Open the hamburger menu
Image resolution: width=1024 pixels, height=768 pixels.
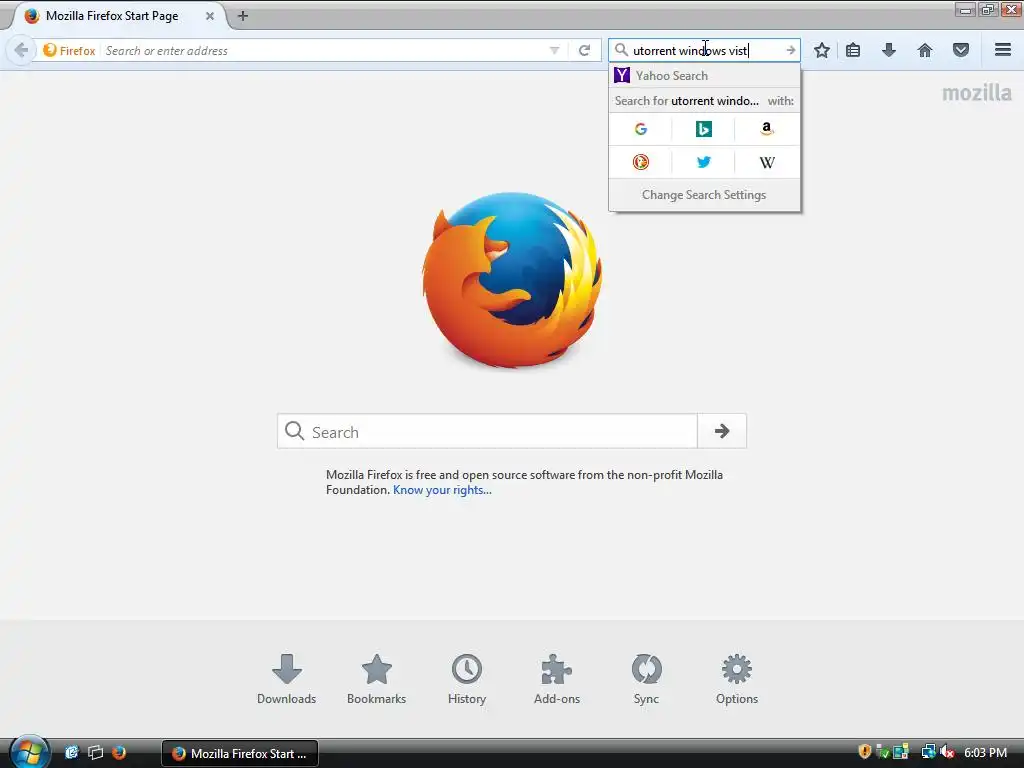coord(1003,50)
